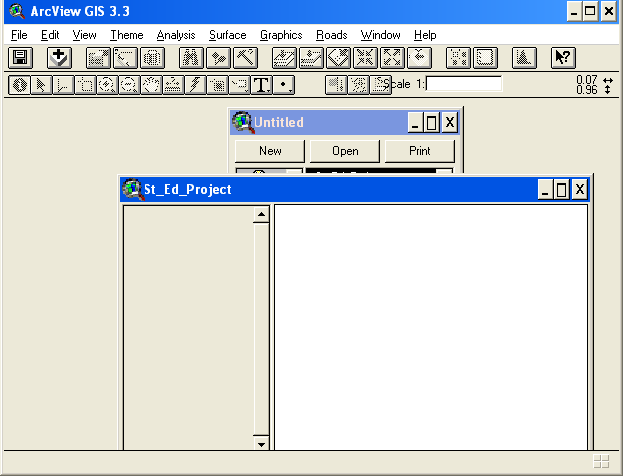Select the first tool left of Scale
The height and width of the screenshot is (476, 623).
(x=336, y=85)
